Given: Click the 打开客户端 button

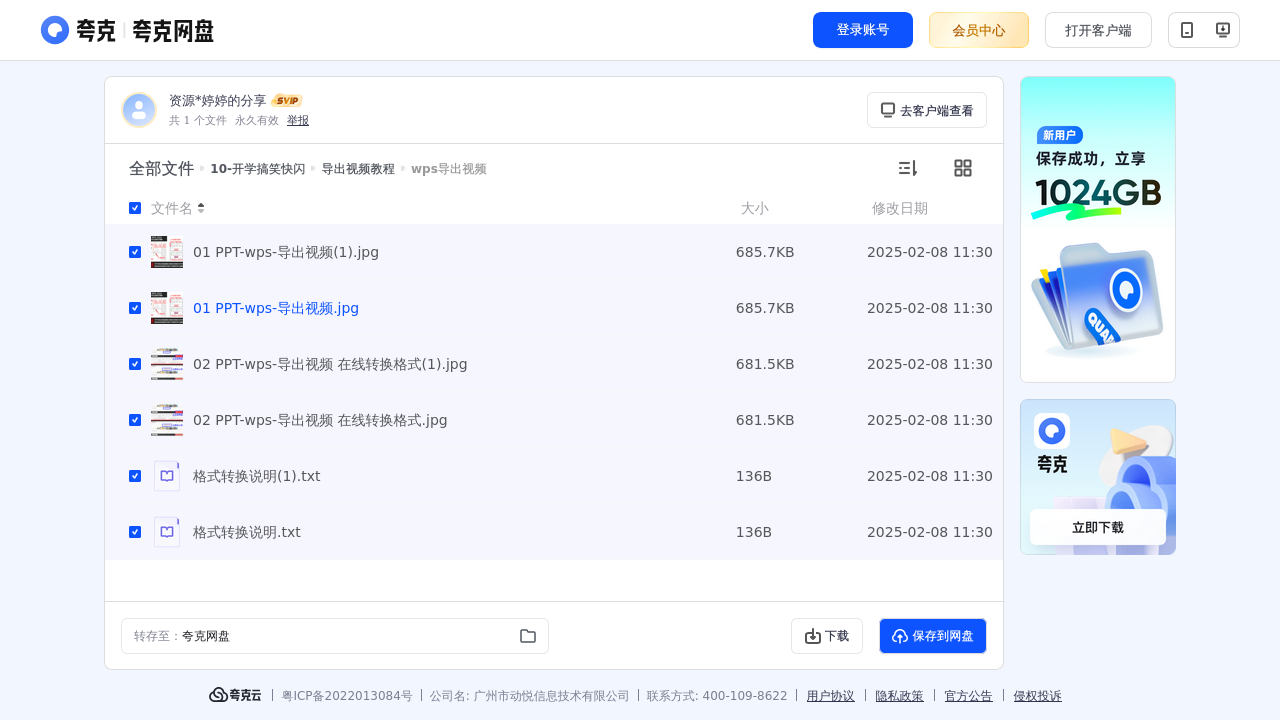Looking at the screenshot, I should coord(1098,30).
